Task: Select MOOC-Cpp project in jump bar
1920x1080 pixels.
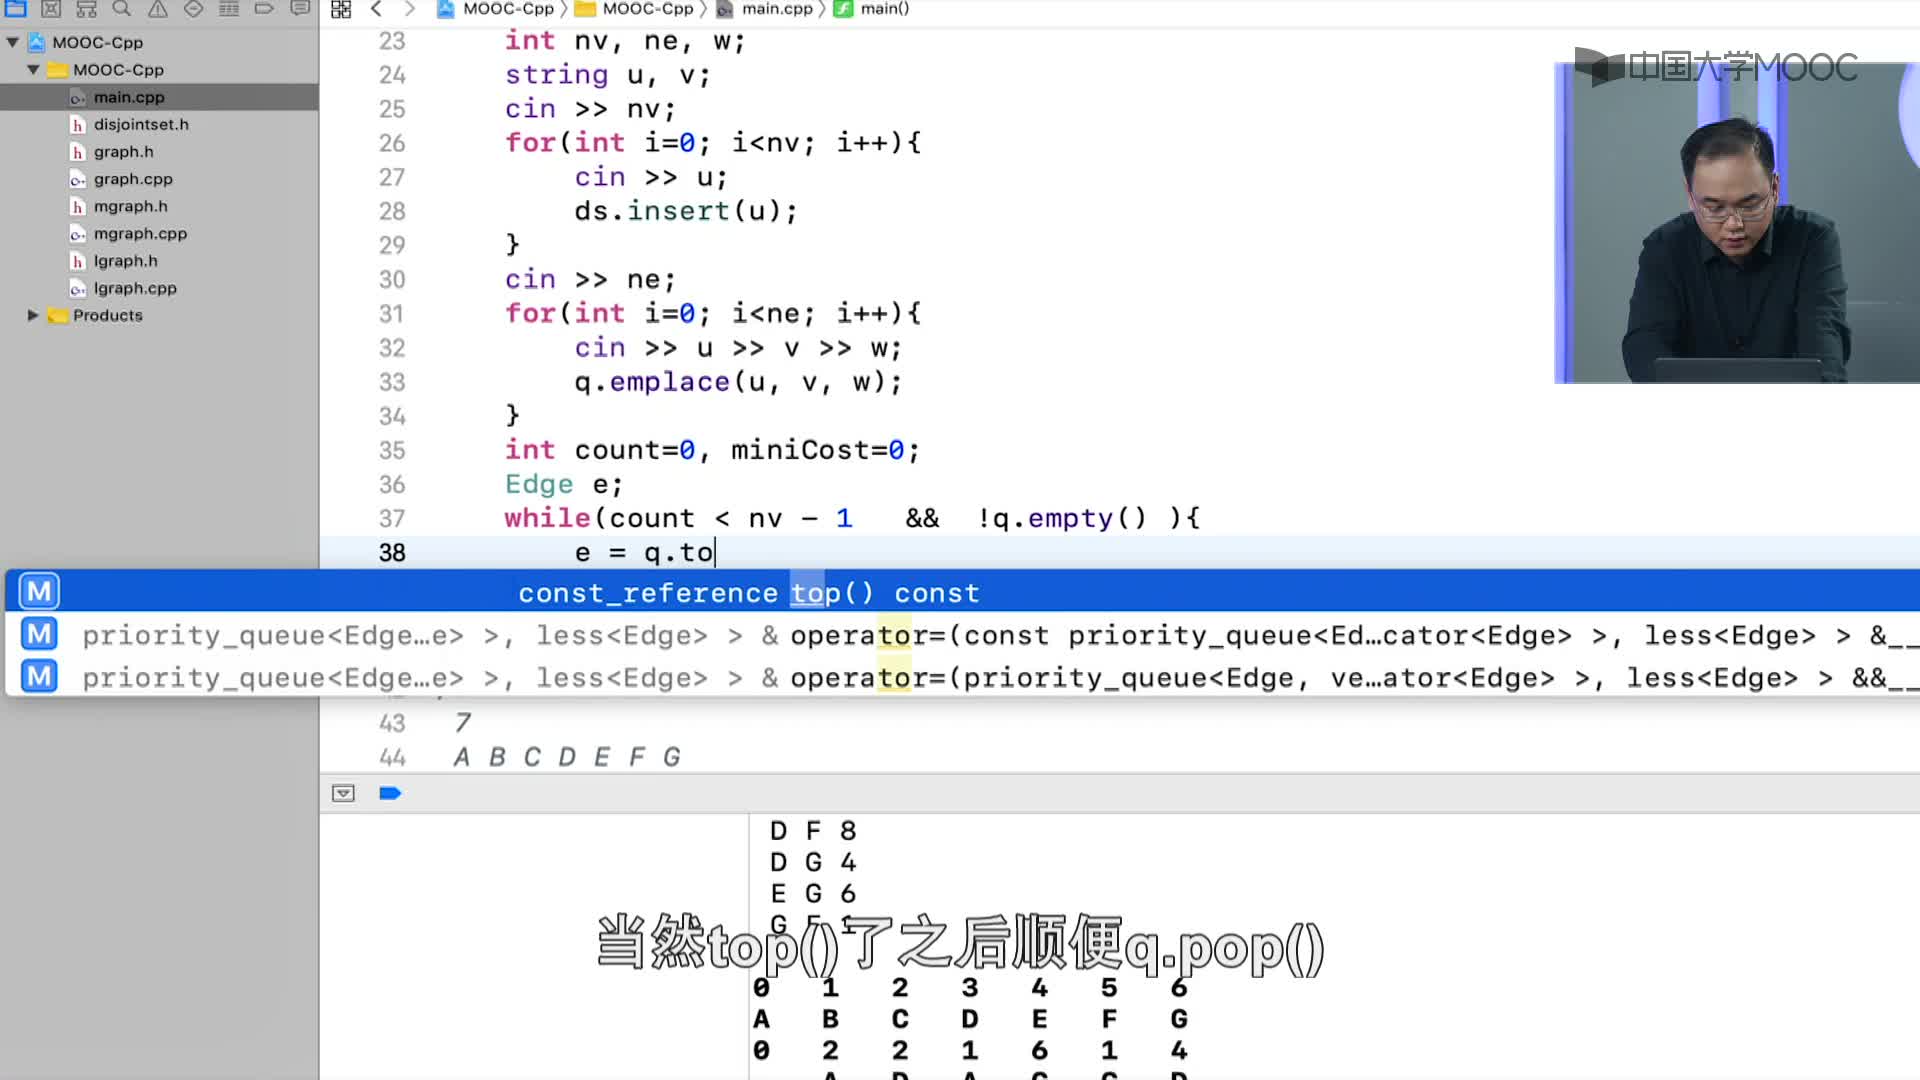Action: tap(495, 9)
